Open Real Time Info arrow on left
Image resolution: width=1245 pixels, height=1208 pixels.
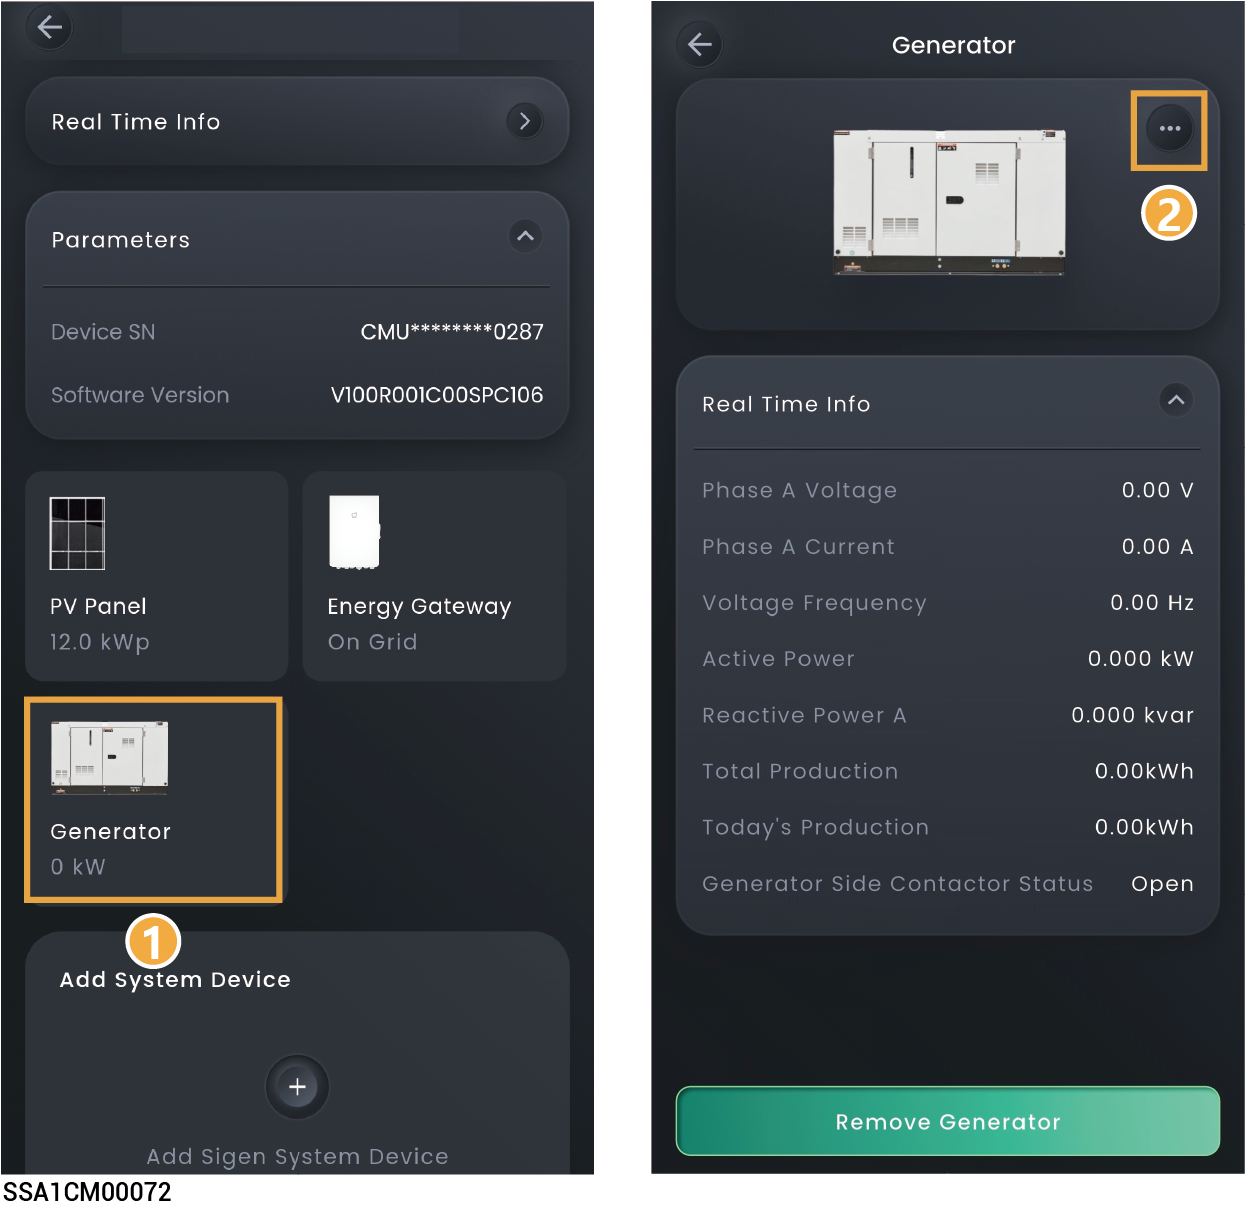pos(524,122)
